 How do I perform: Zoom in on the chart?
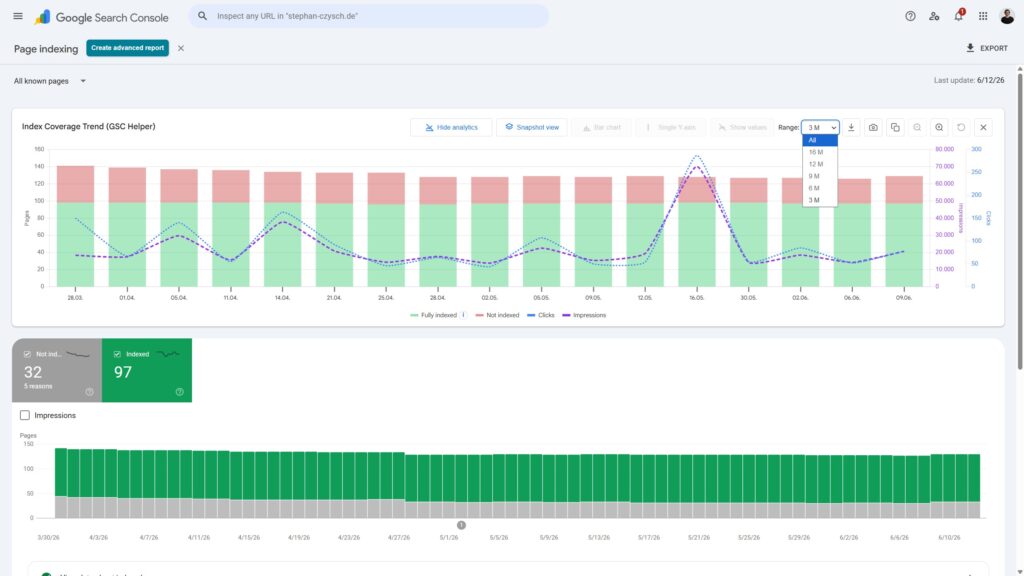(939, 127)
